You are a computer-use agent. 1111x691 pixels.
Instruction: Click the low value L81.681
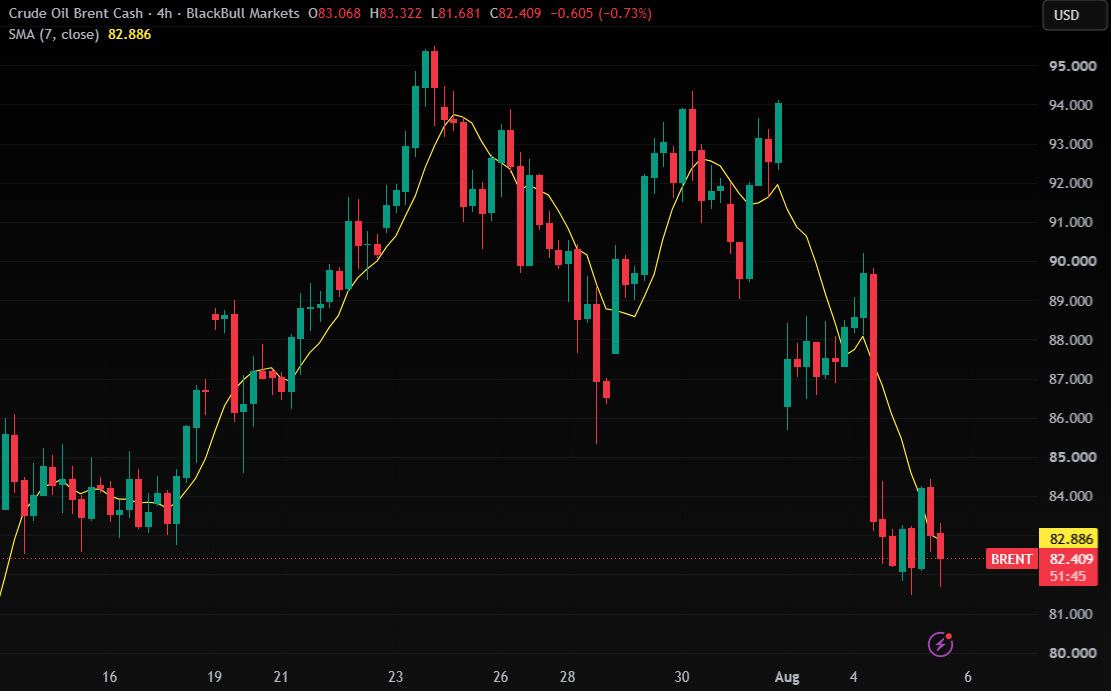pyautogui.click(x=456, y=13)
